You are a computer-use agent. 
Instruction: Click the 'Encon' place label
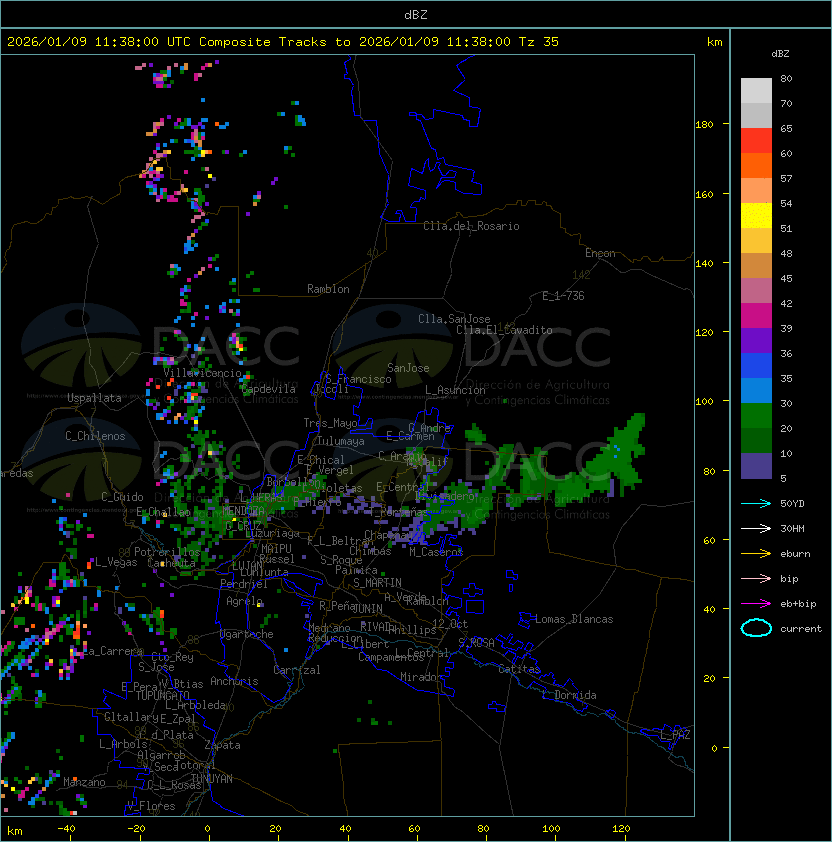(x=600, y=253)
